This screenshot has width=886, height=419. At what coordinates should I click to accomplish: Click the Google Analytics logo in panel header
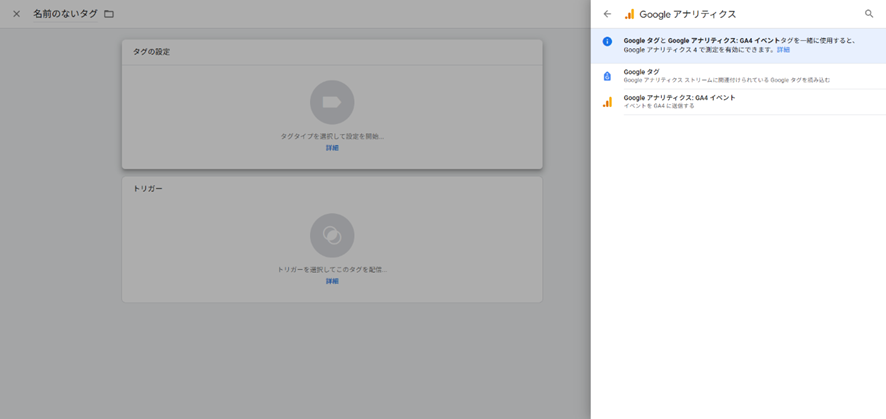629,14
